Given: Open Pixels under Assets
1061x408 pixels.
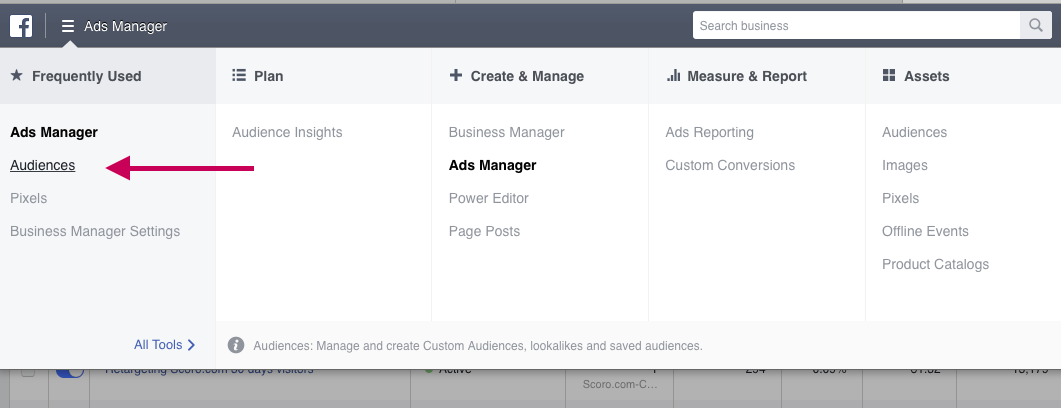Looking at the screenshot, I should pyautogui.click(x=900, y=198).
